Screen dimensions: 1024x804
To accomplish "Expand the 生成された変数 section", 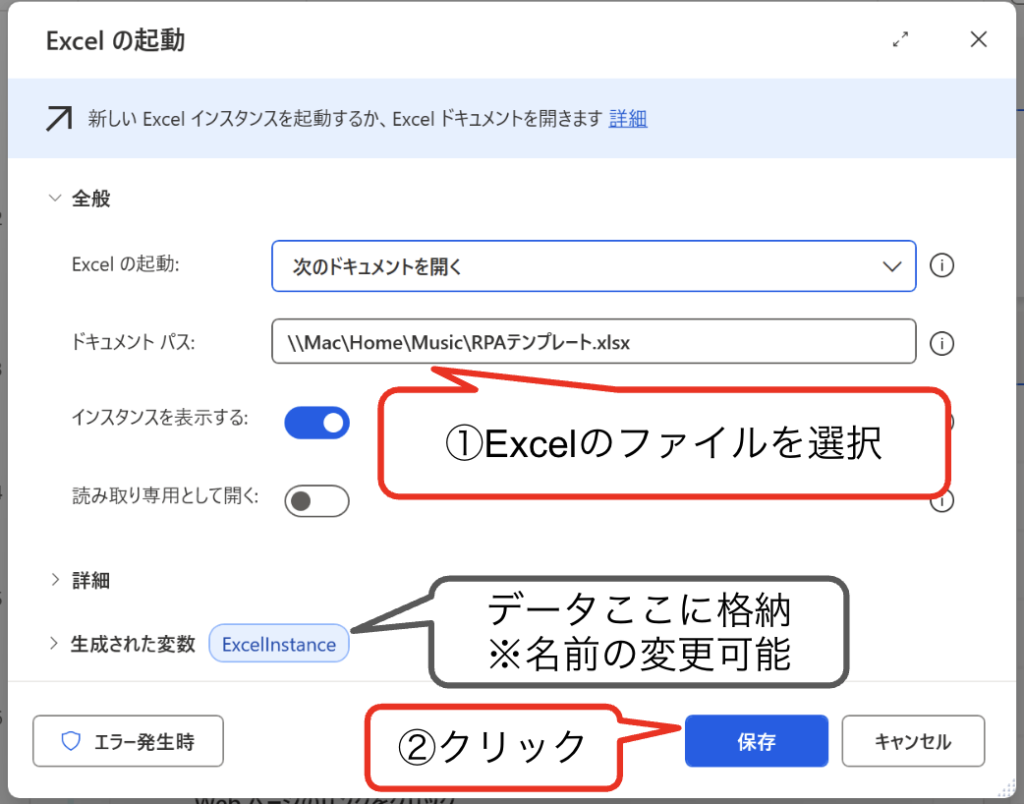I will tap(55, 644).
